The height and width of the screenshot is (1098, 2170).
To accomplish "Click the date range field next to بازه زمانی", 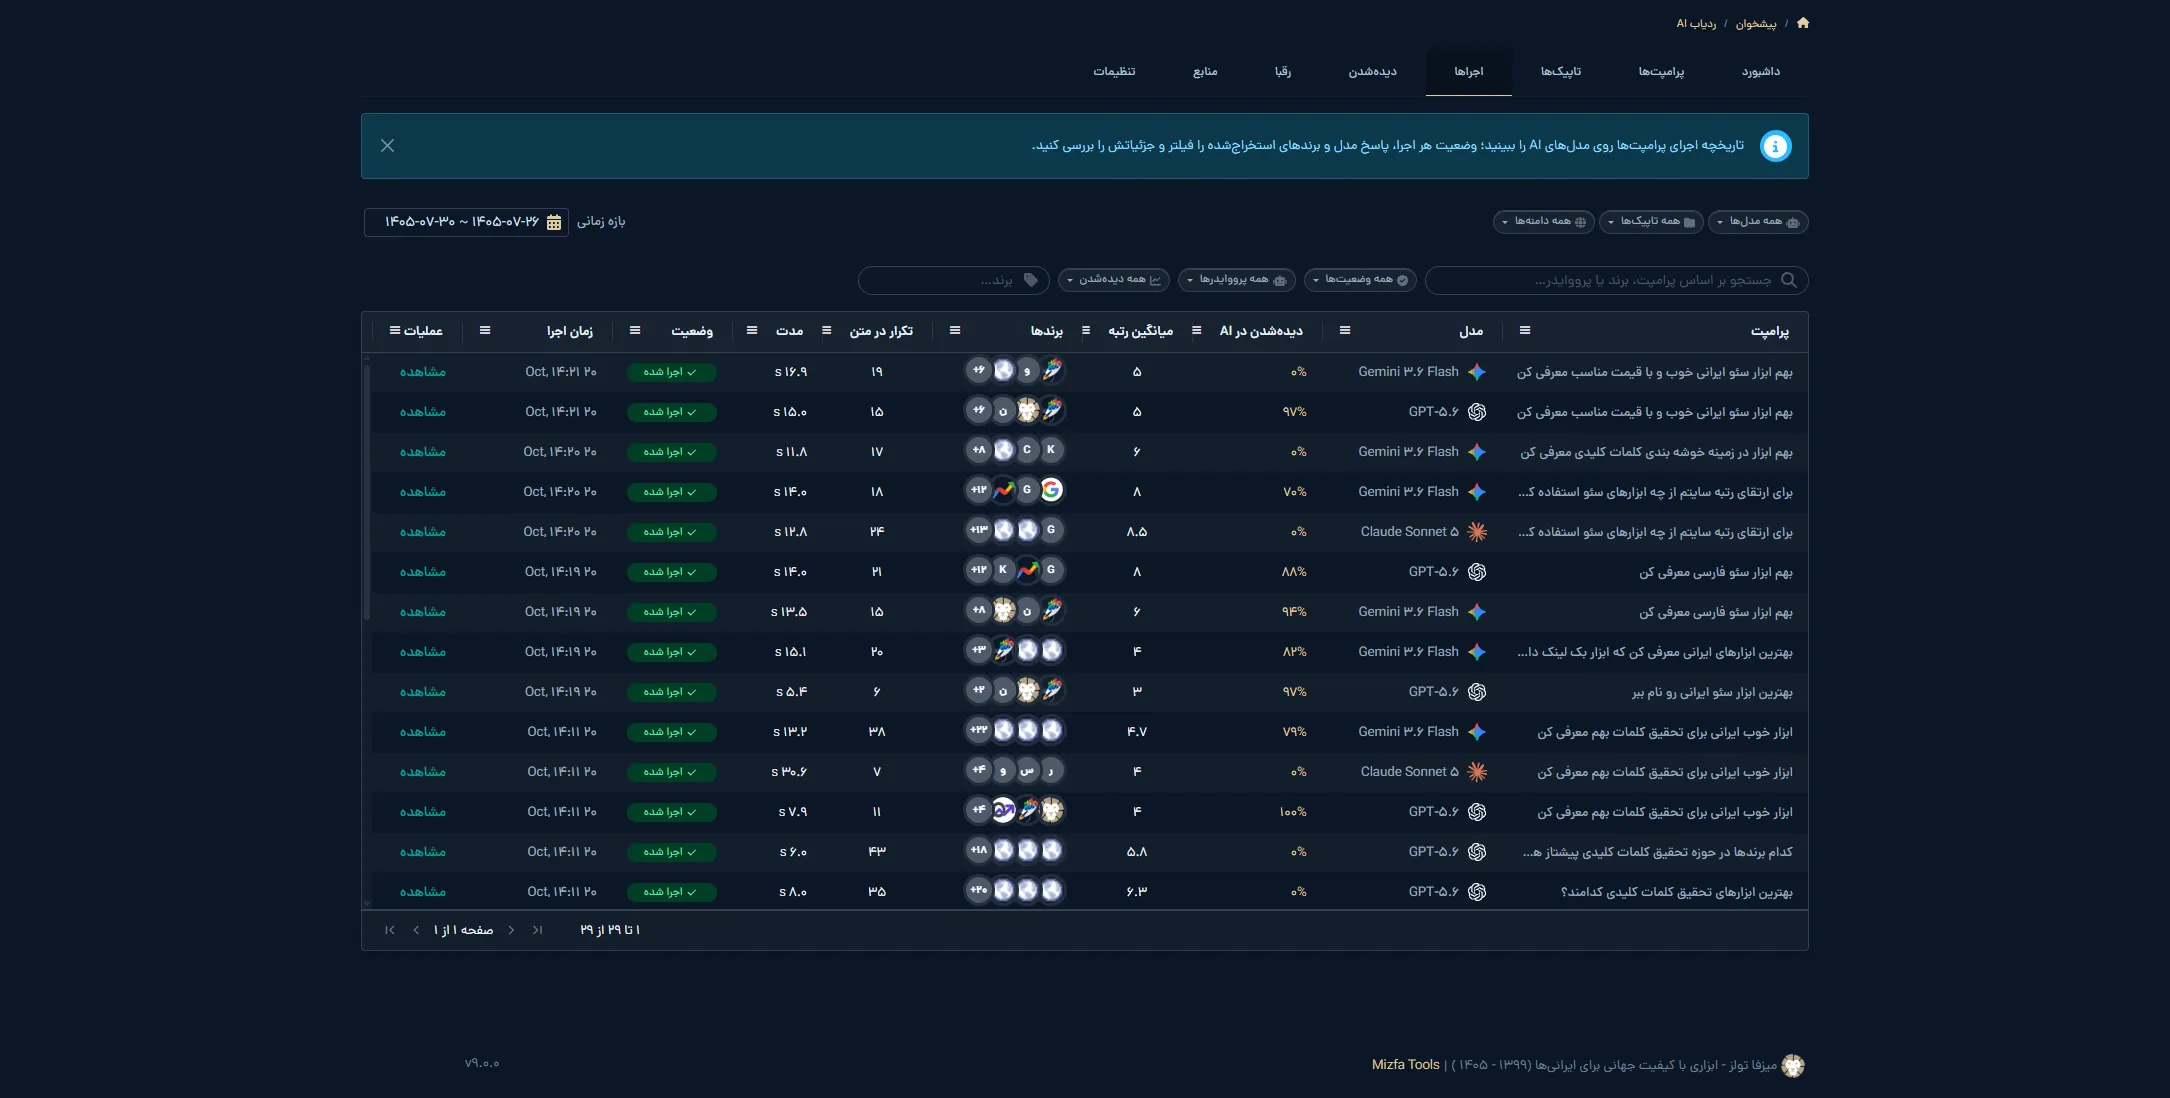I will (466, 222).
